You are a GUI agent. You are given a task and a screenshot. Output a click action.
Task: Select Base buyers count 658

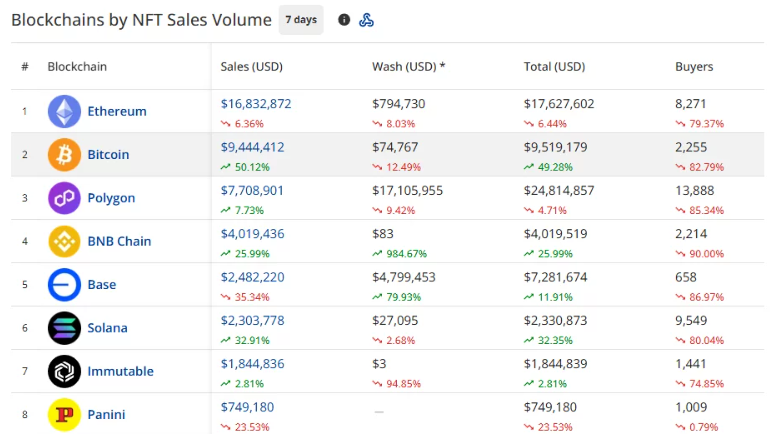point(685,277)
